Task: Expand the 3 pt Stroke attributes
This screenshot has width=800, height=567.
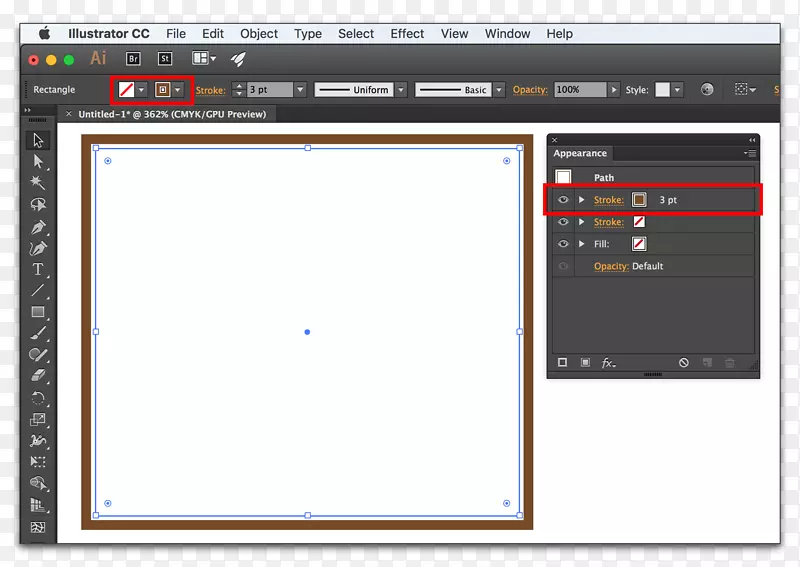Action: [x=581, y=200]
